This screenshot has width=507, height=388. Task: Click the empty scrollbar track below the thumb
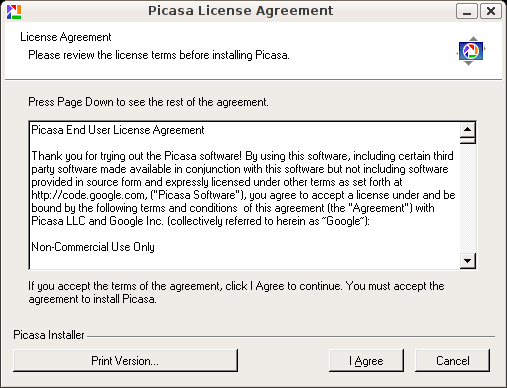click(x=468, y=199)
